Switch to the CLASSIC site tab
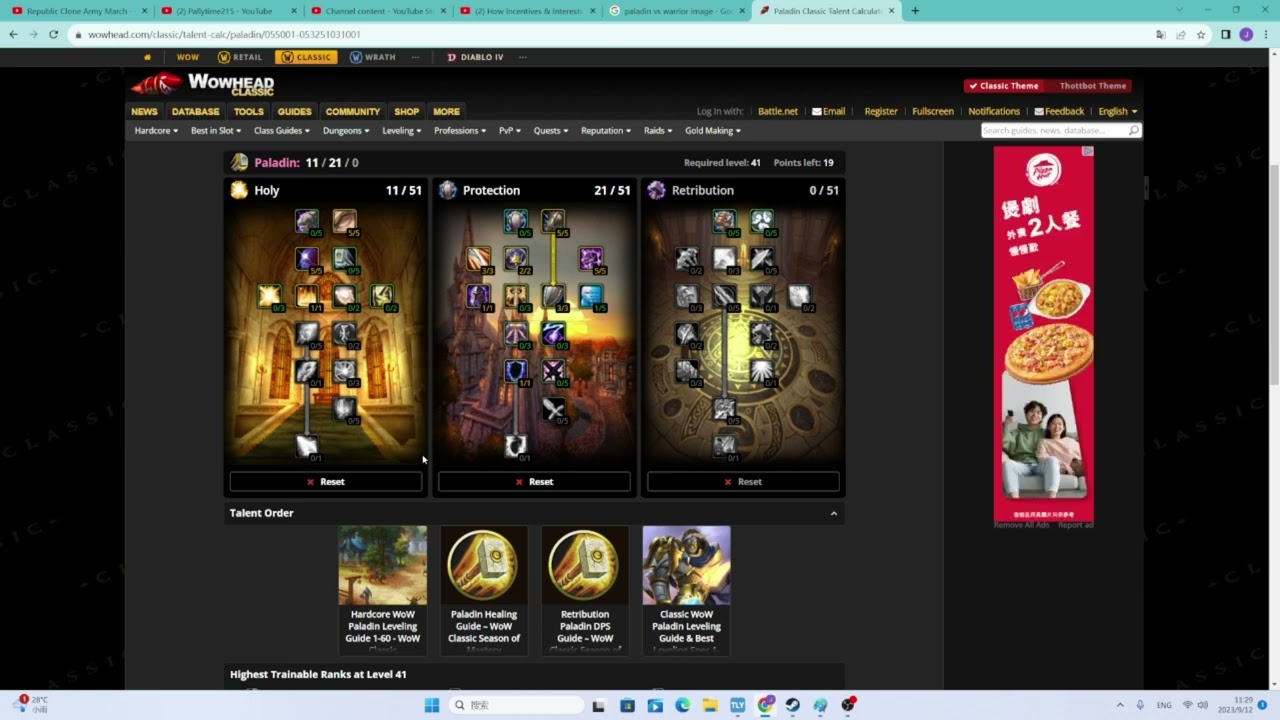The width and height of the screenshot is (1280, 720). (306, 57)
